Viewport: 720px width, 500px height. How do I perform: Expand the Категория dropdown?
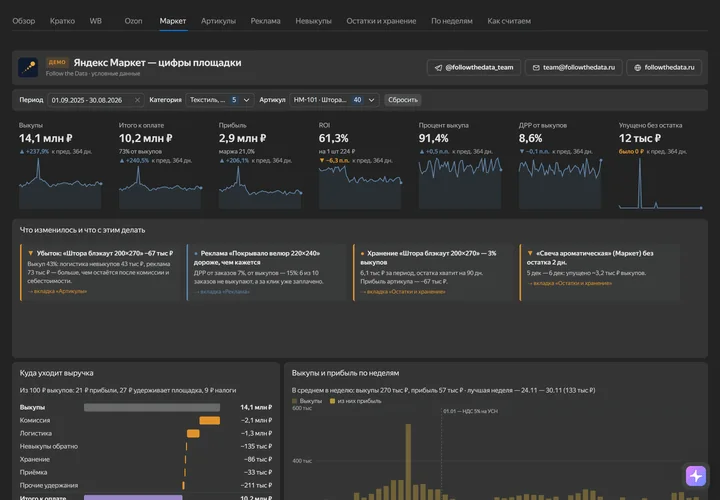tap(219, 100)
